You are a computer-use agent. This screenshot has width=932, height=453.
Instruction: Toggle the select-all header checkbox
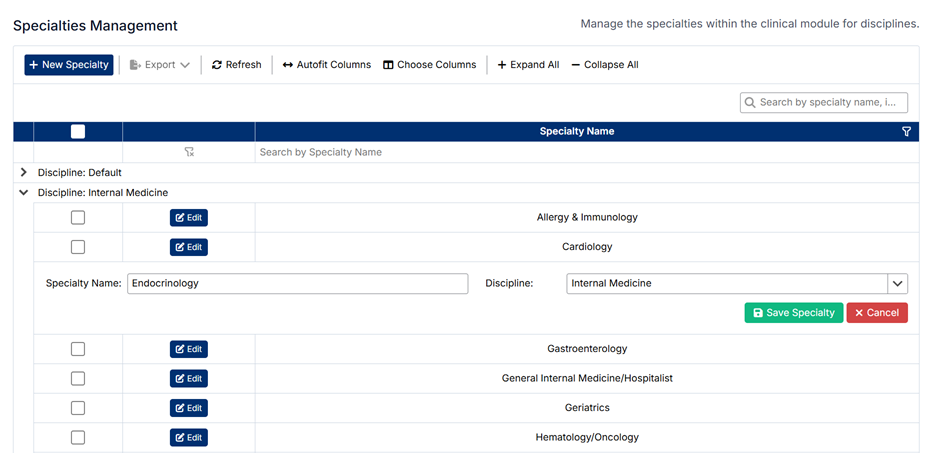pos(78,132)
